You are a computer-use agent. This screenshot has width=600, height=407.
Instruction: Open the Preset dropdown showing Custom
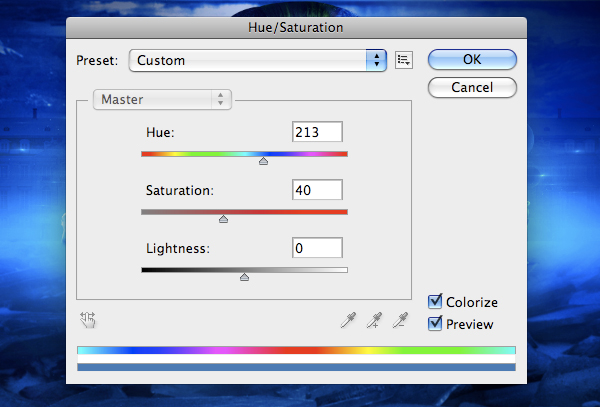pyautogui.click(x=258, y=60)
